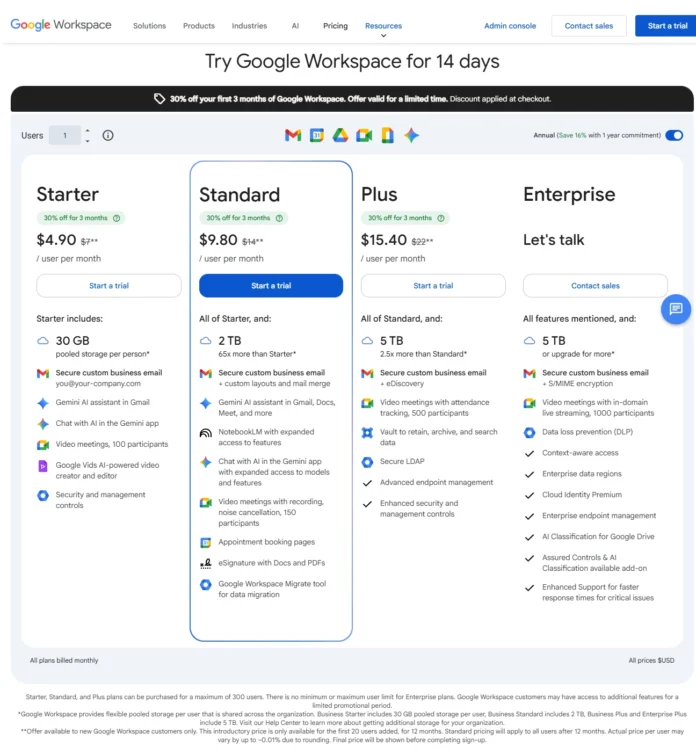The height and width of the screenshot is (755, 696).
Task: Click the help icon on Standard discount badge
Action: [x=279, y=218]
